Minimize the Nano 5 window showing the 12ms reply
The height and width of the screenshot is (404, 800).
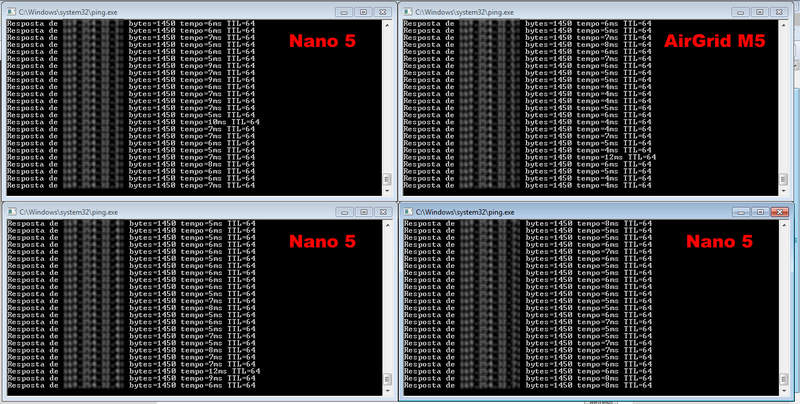[344, 212]
